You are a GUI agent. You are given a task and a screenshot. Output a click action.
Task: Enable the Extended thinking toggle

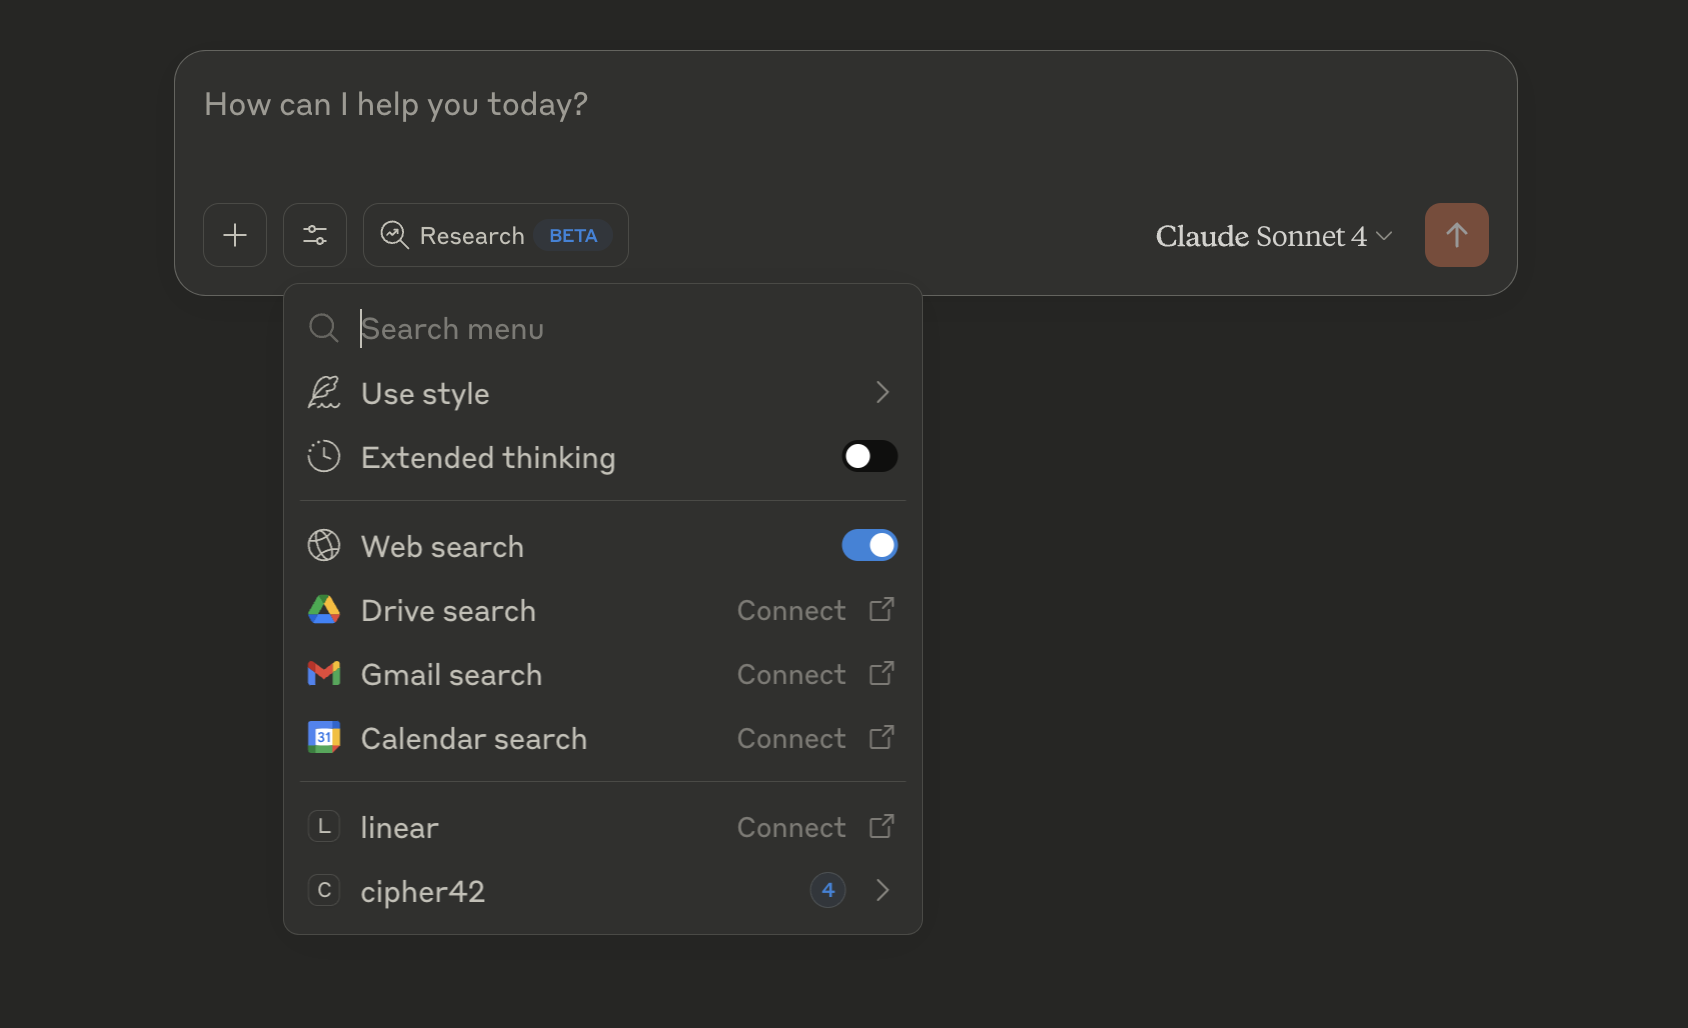(x=869, y=457)
